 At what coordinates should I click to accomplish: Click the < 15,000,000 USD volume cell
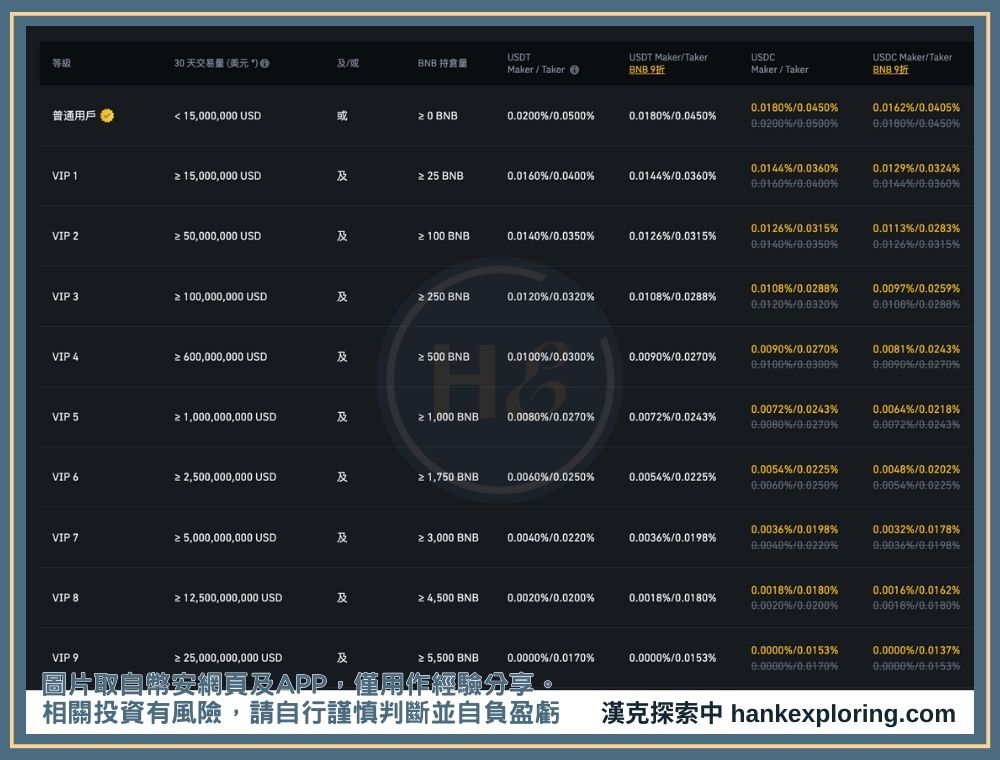click(x=217, y=115)
